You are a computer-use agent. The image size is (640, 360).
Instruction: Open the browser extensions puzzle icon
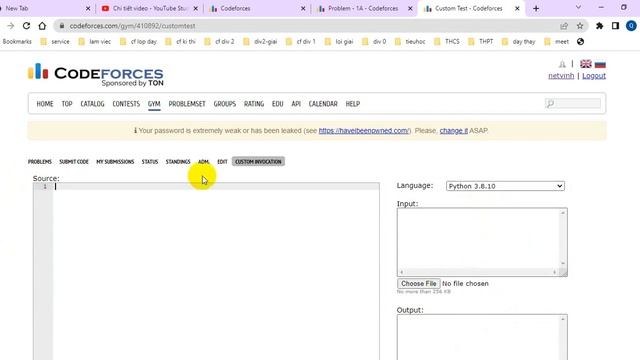(x=599, y=26)
